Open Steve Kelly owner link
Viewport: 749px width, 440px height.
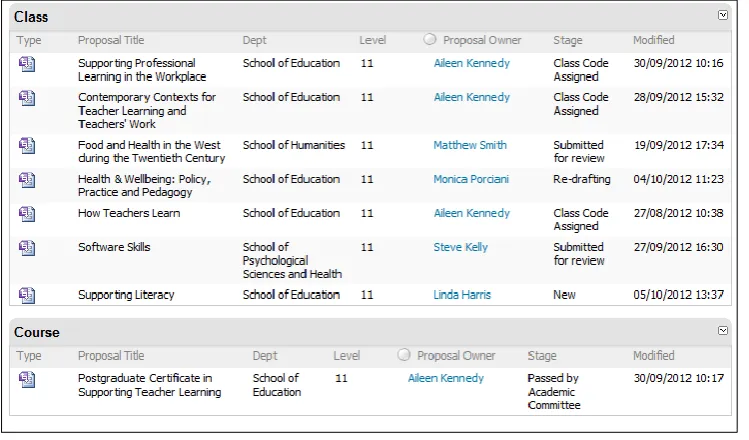460,247
